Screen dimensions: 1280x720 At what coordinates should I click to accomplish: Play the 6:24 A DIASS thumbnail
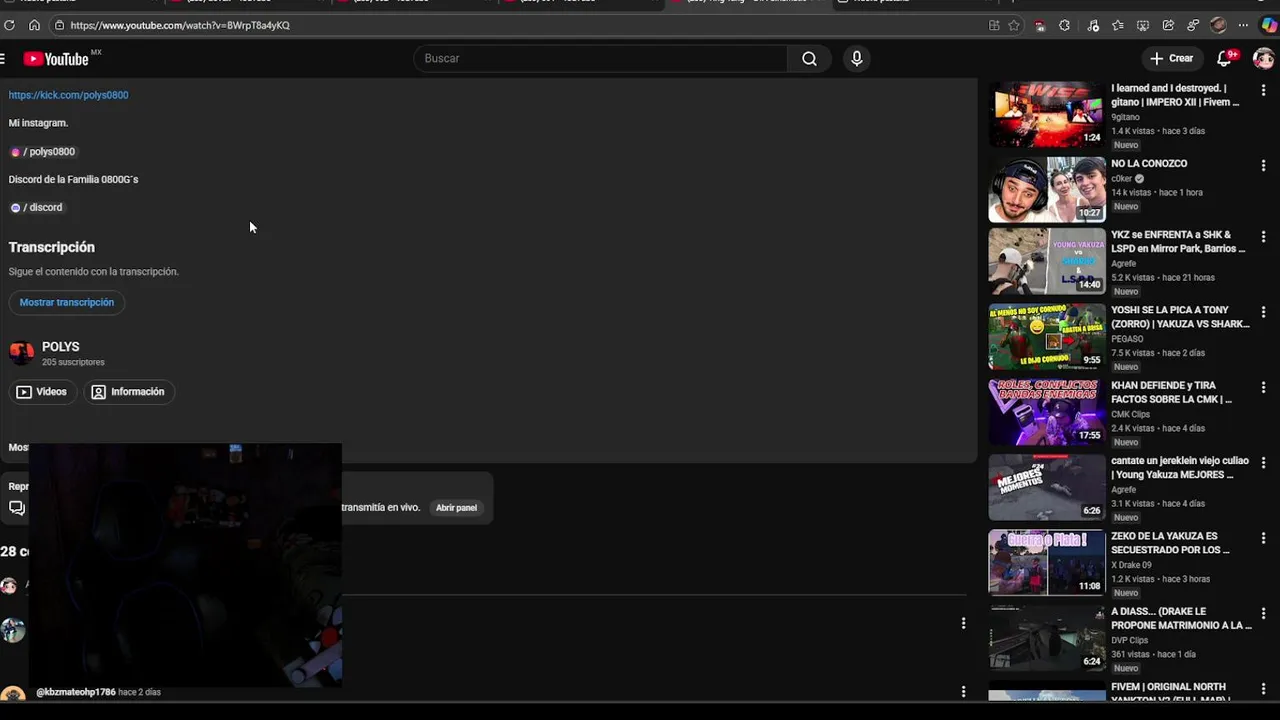(x=1047, y=638)
